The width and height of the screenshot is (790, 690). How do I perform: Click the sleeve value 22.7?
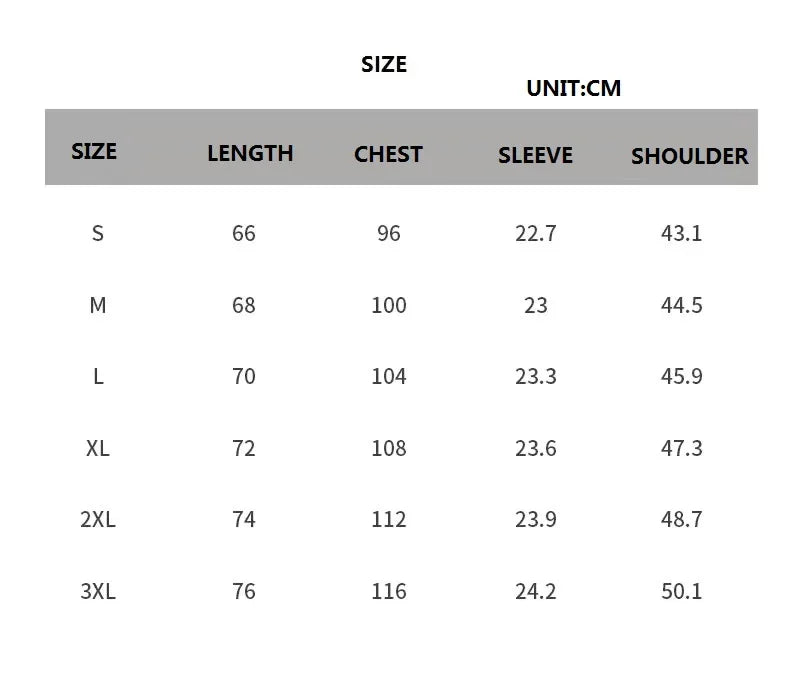535,233
